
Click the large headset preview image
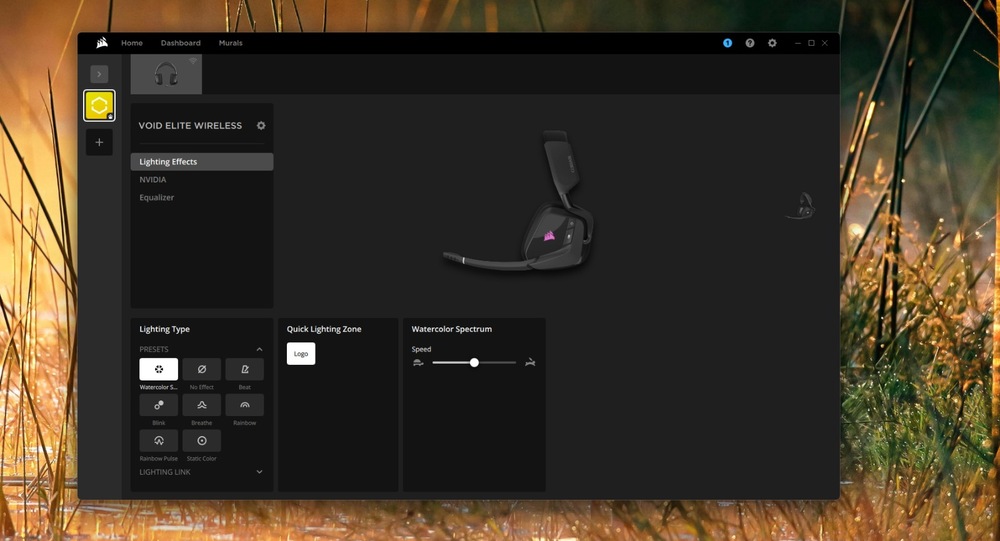pyautogui.click(x=520, y=201)
